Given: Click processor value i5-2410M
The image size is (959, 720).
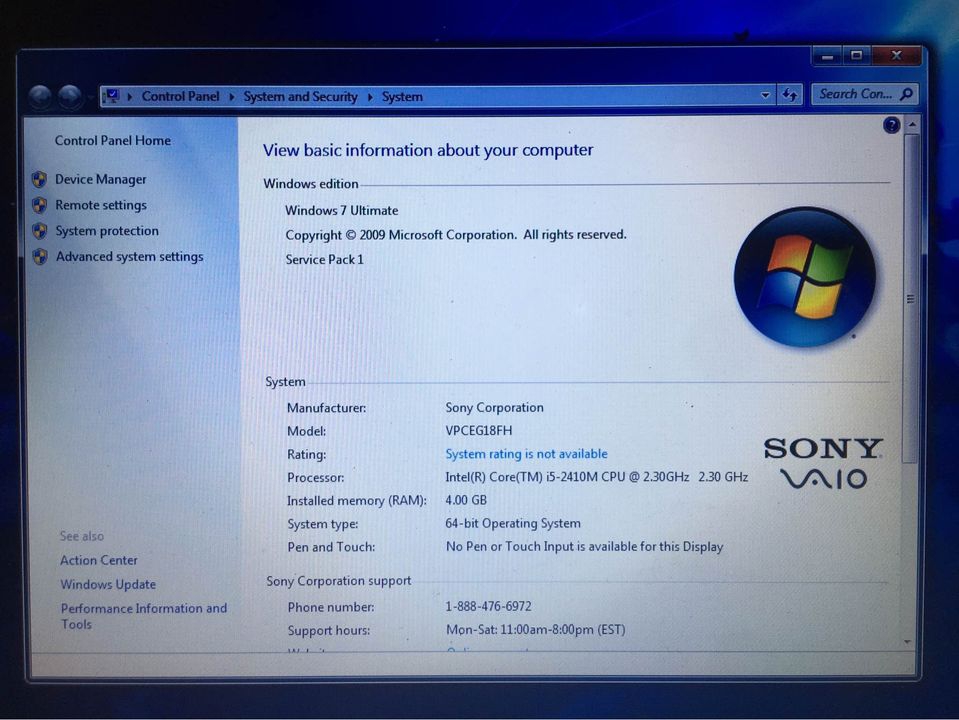Looking at the screenshot, I should tap(597, 477).
